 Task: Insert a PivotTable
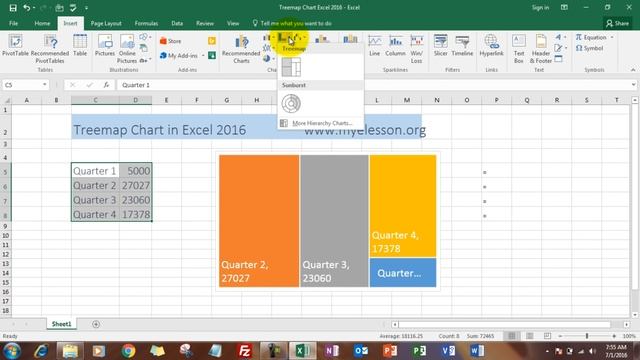click(15, 45)
